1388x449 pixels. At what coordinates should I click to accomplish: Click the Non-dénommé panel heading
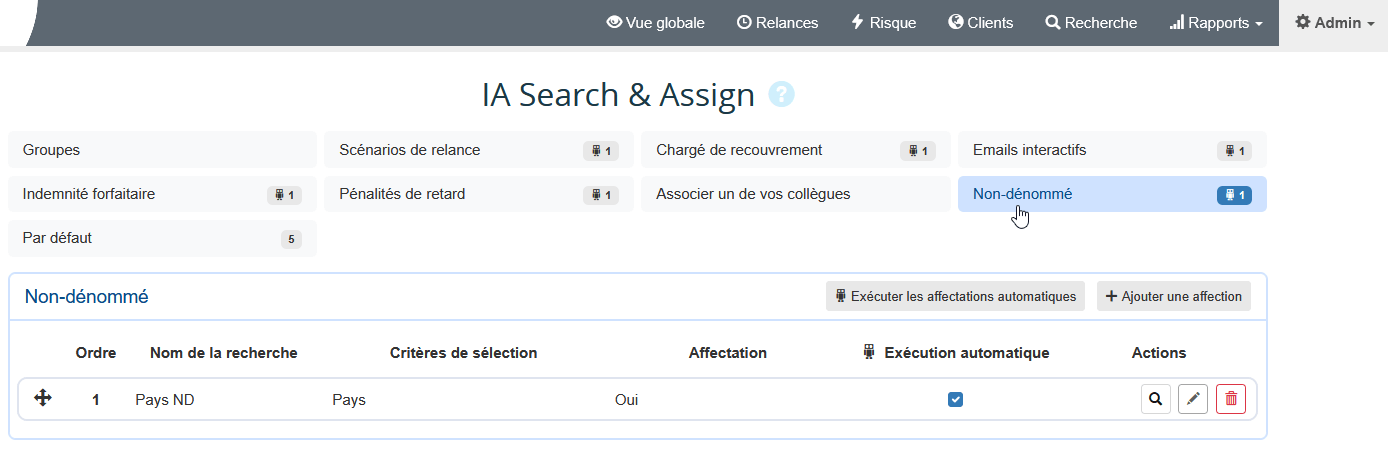[x=87, y=296]
